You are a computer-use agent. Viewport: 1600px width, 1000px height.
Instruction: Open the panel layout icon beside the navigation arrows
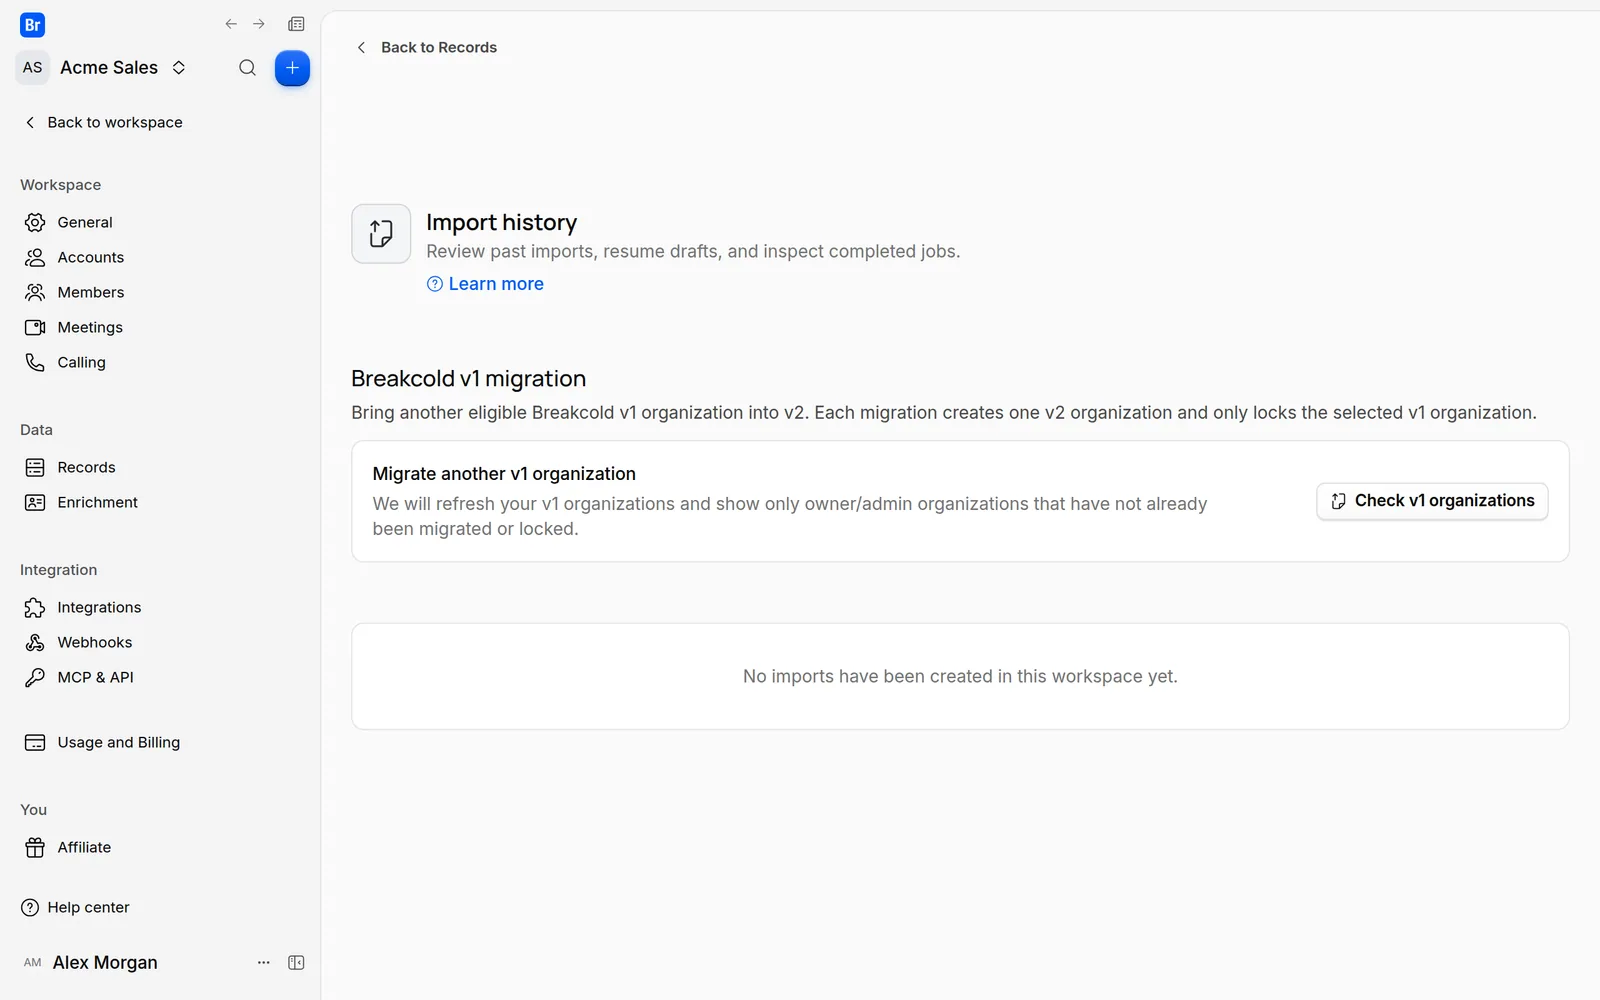(296, 24)
